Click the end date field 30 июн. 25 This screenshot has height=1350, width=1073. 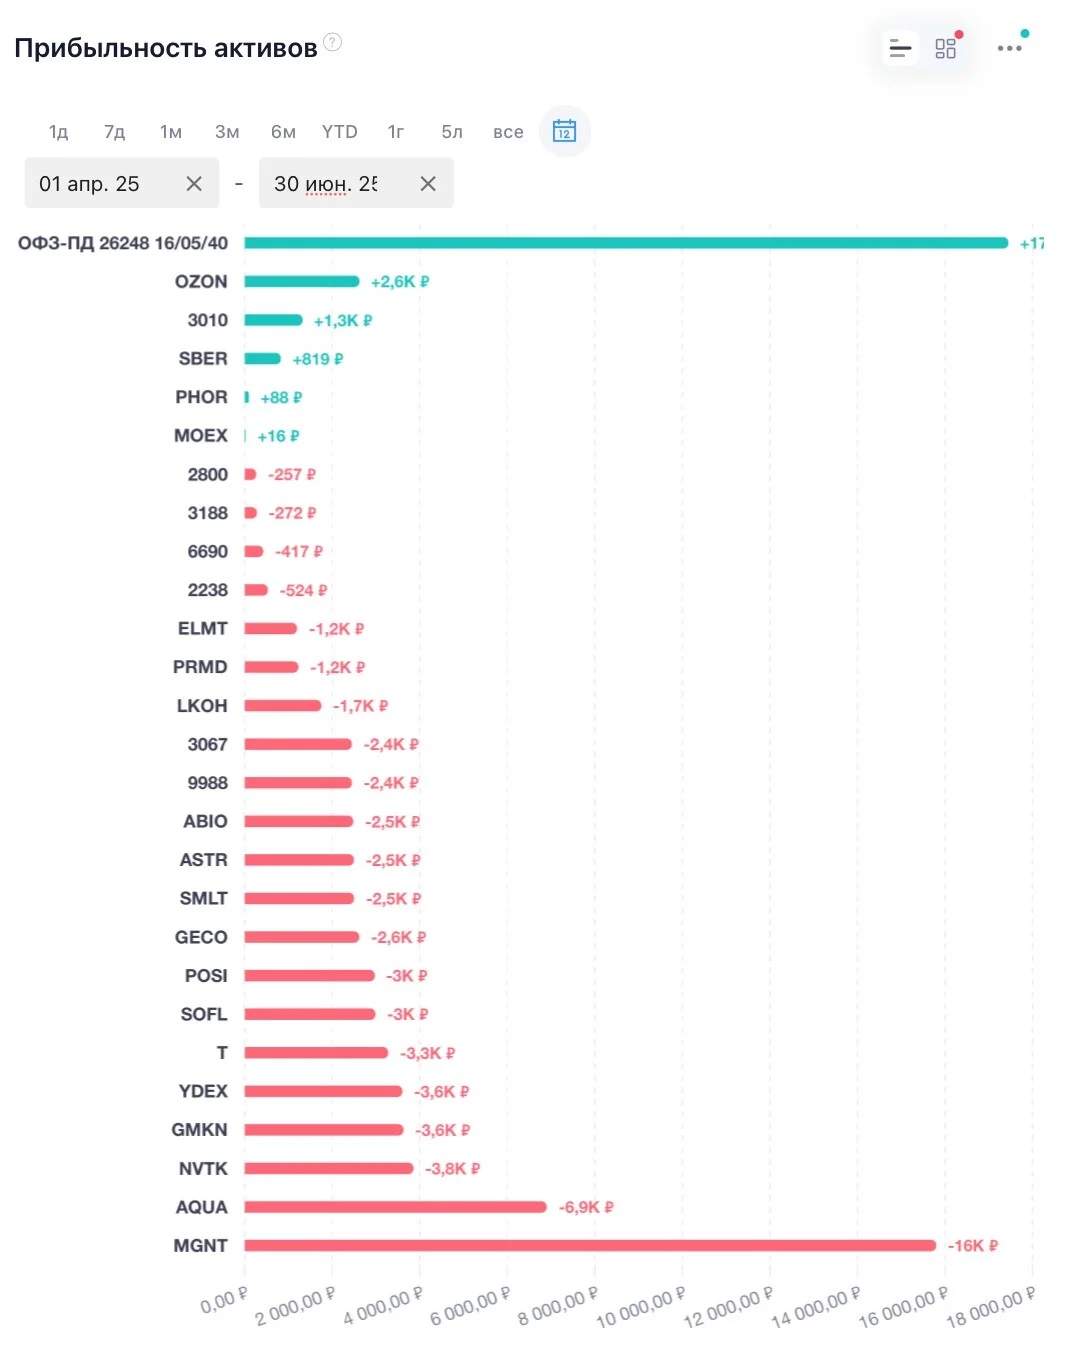tap(356, 183)
